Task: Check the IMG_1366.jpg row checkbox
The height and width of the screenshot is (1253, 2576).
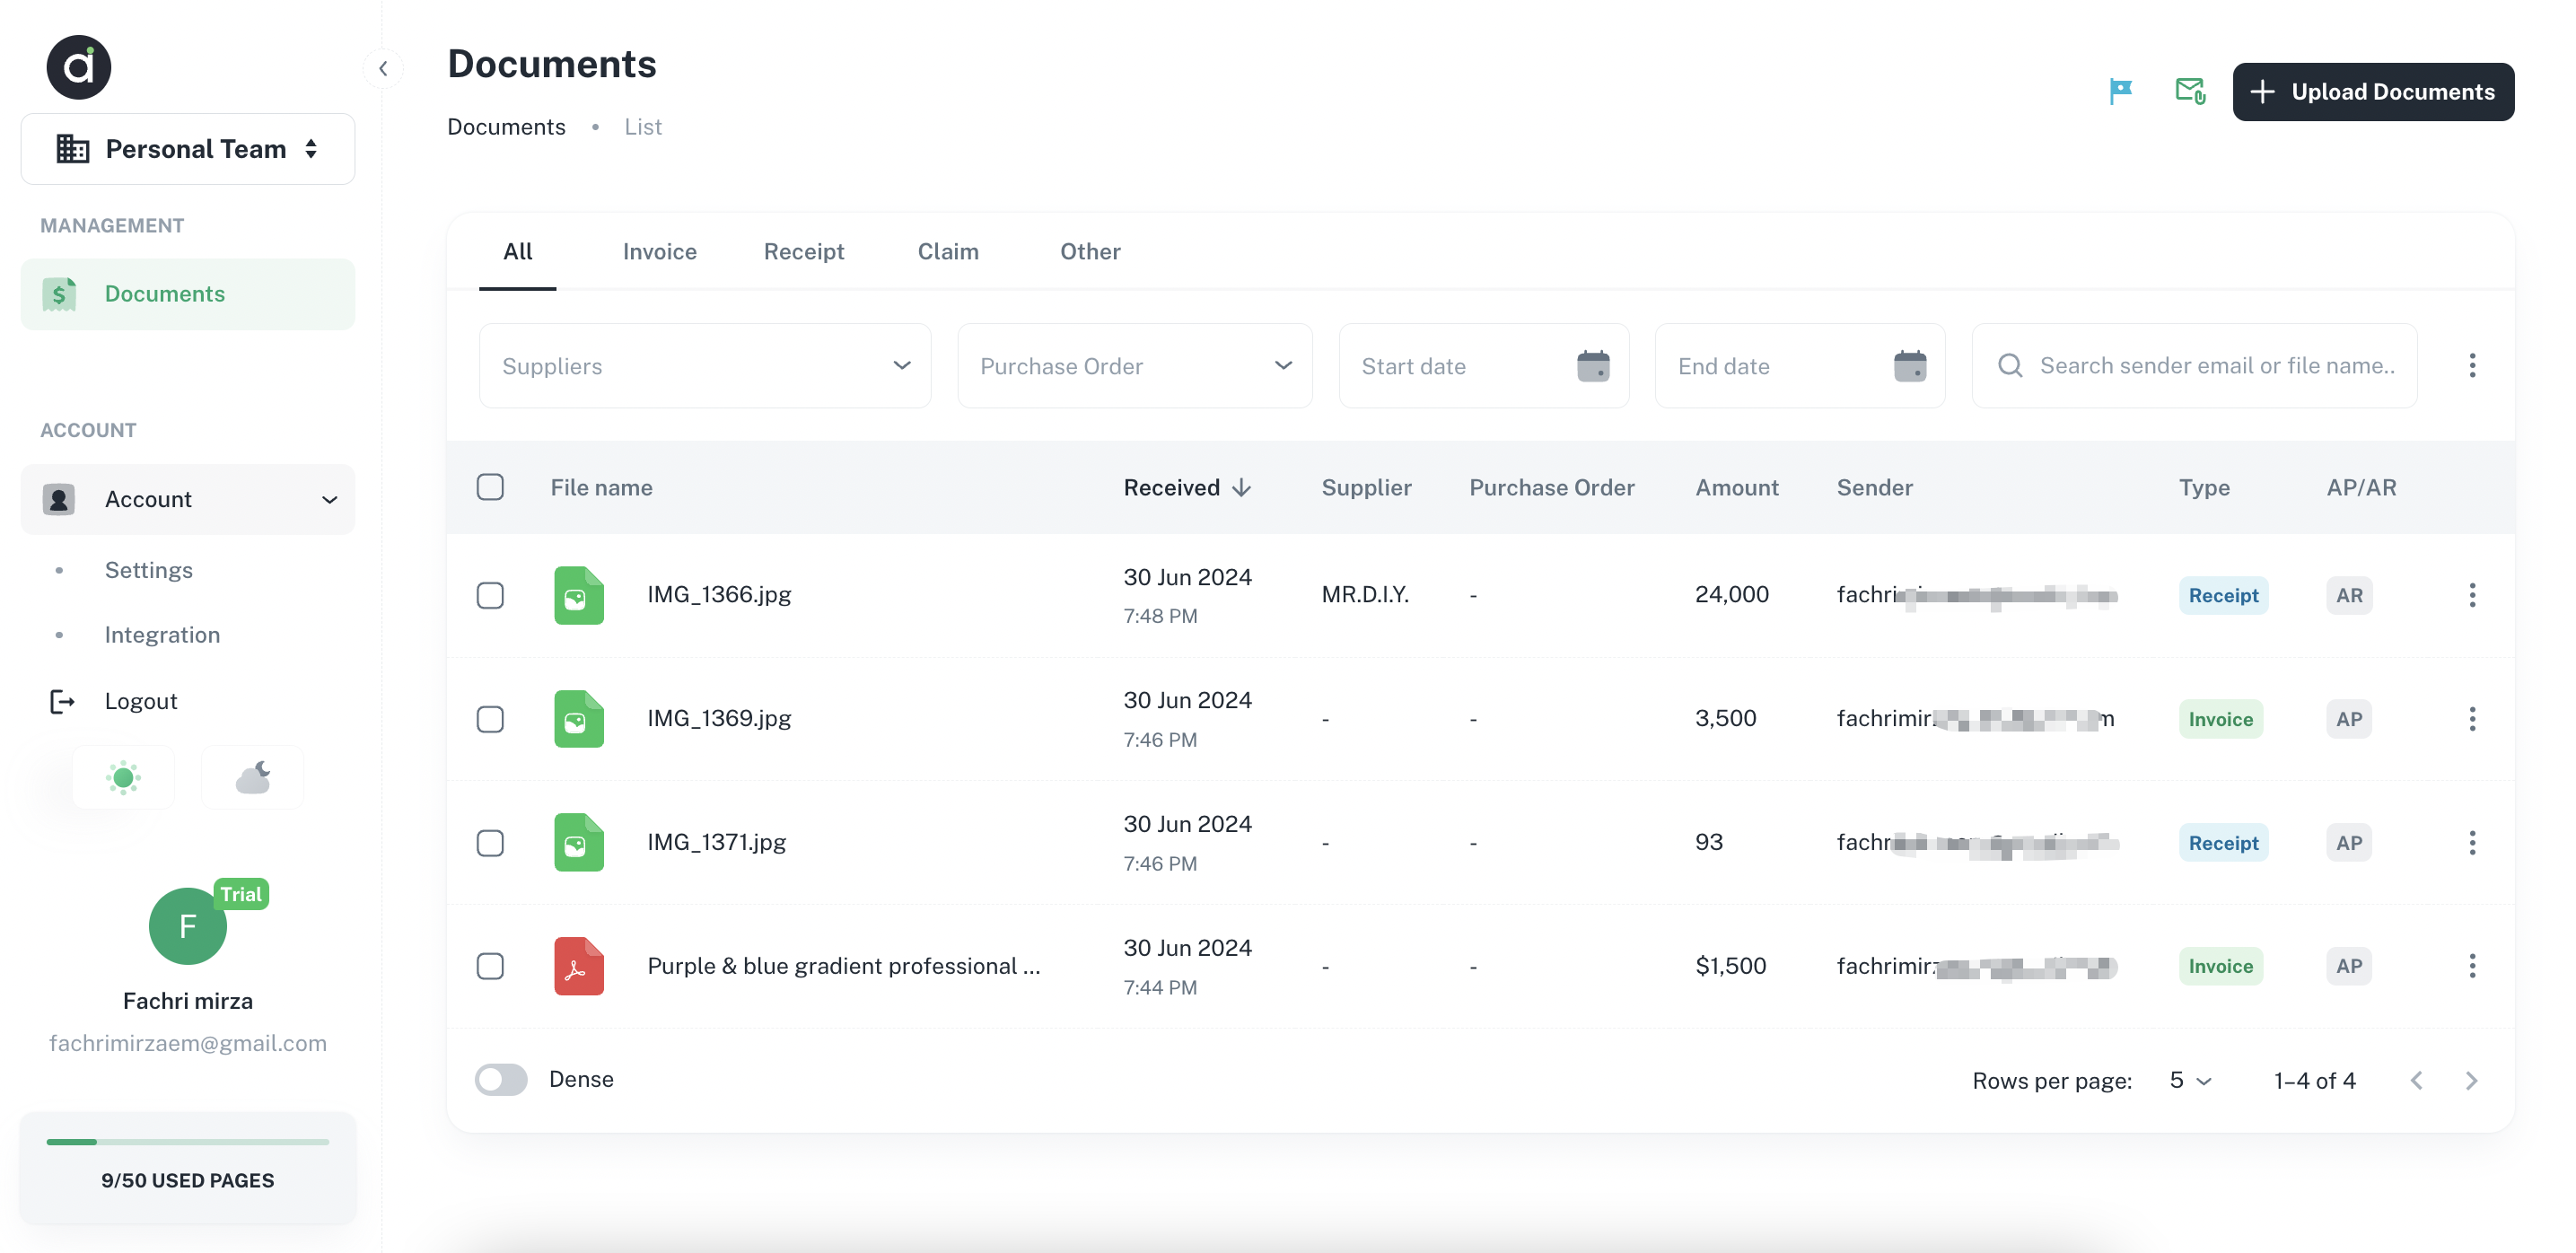Action: 490,595
